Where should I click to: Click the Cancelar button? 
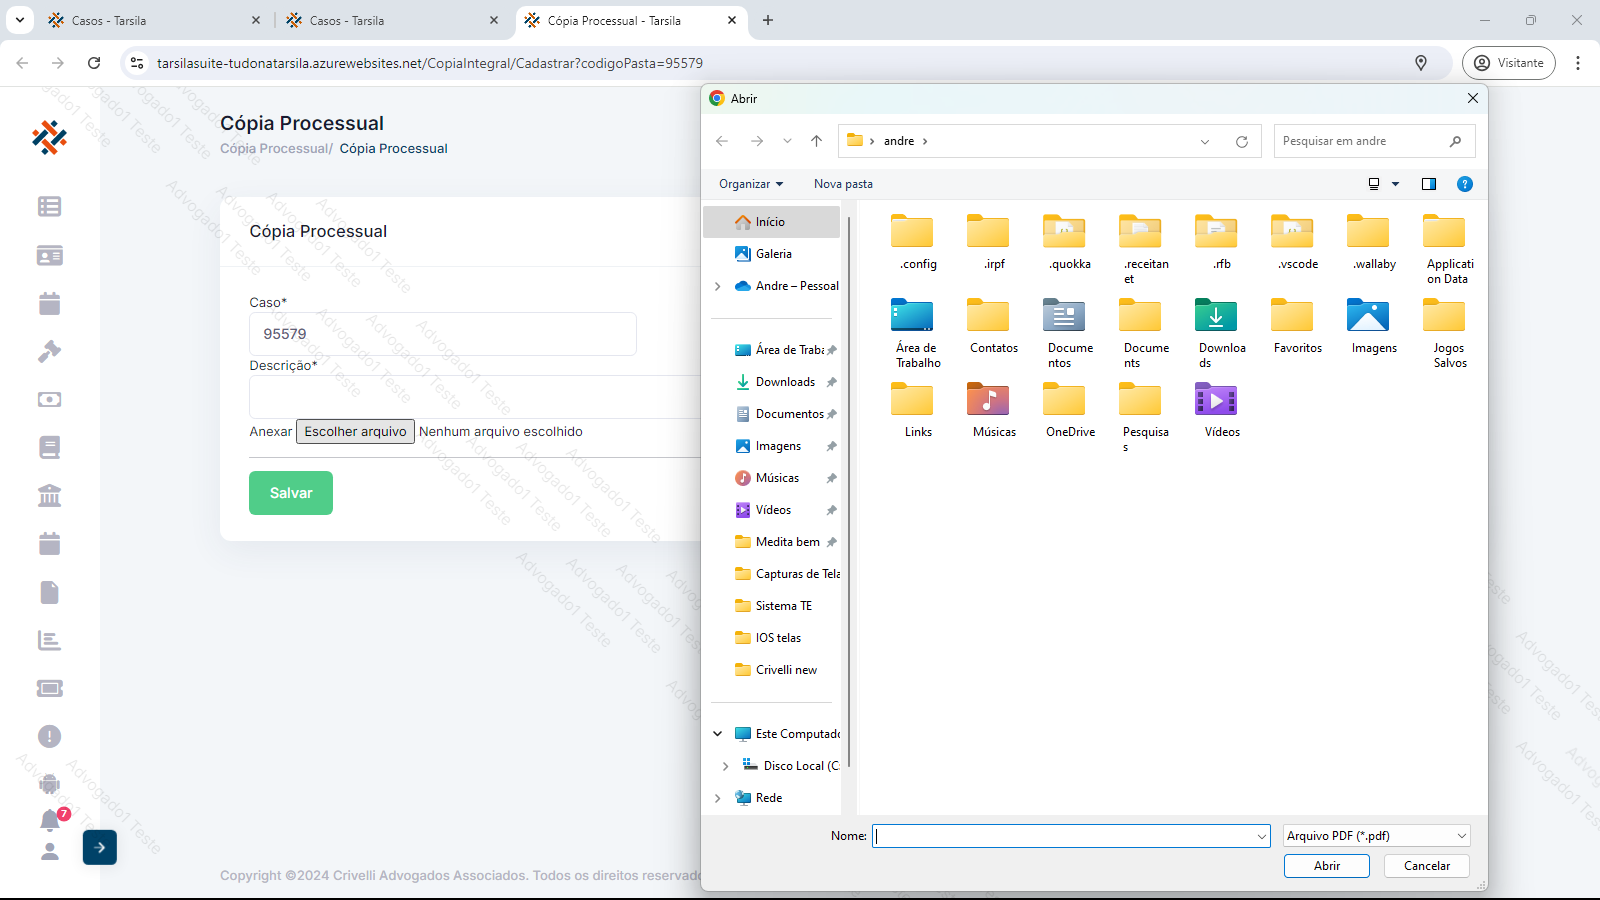pos(1426,866)
